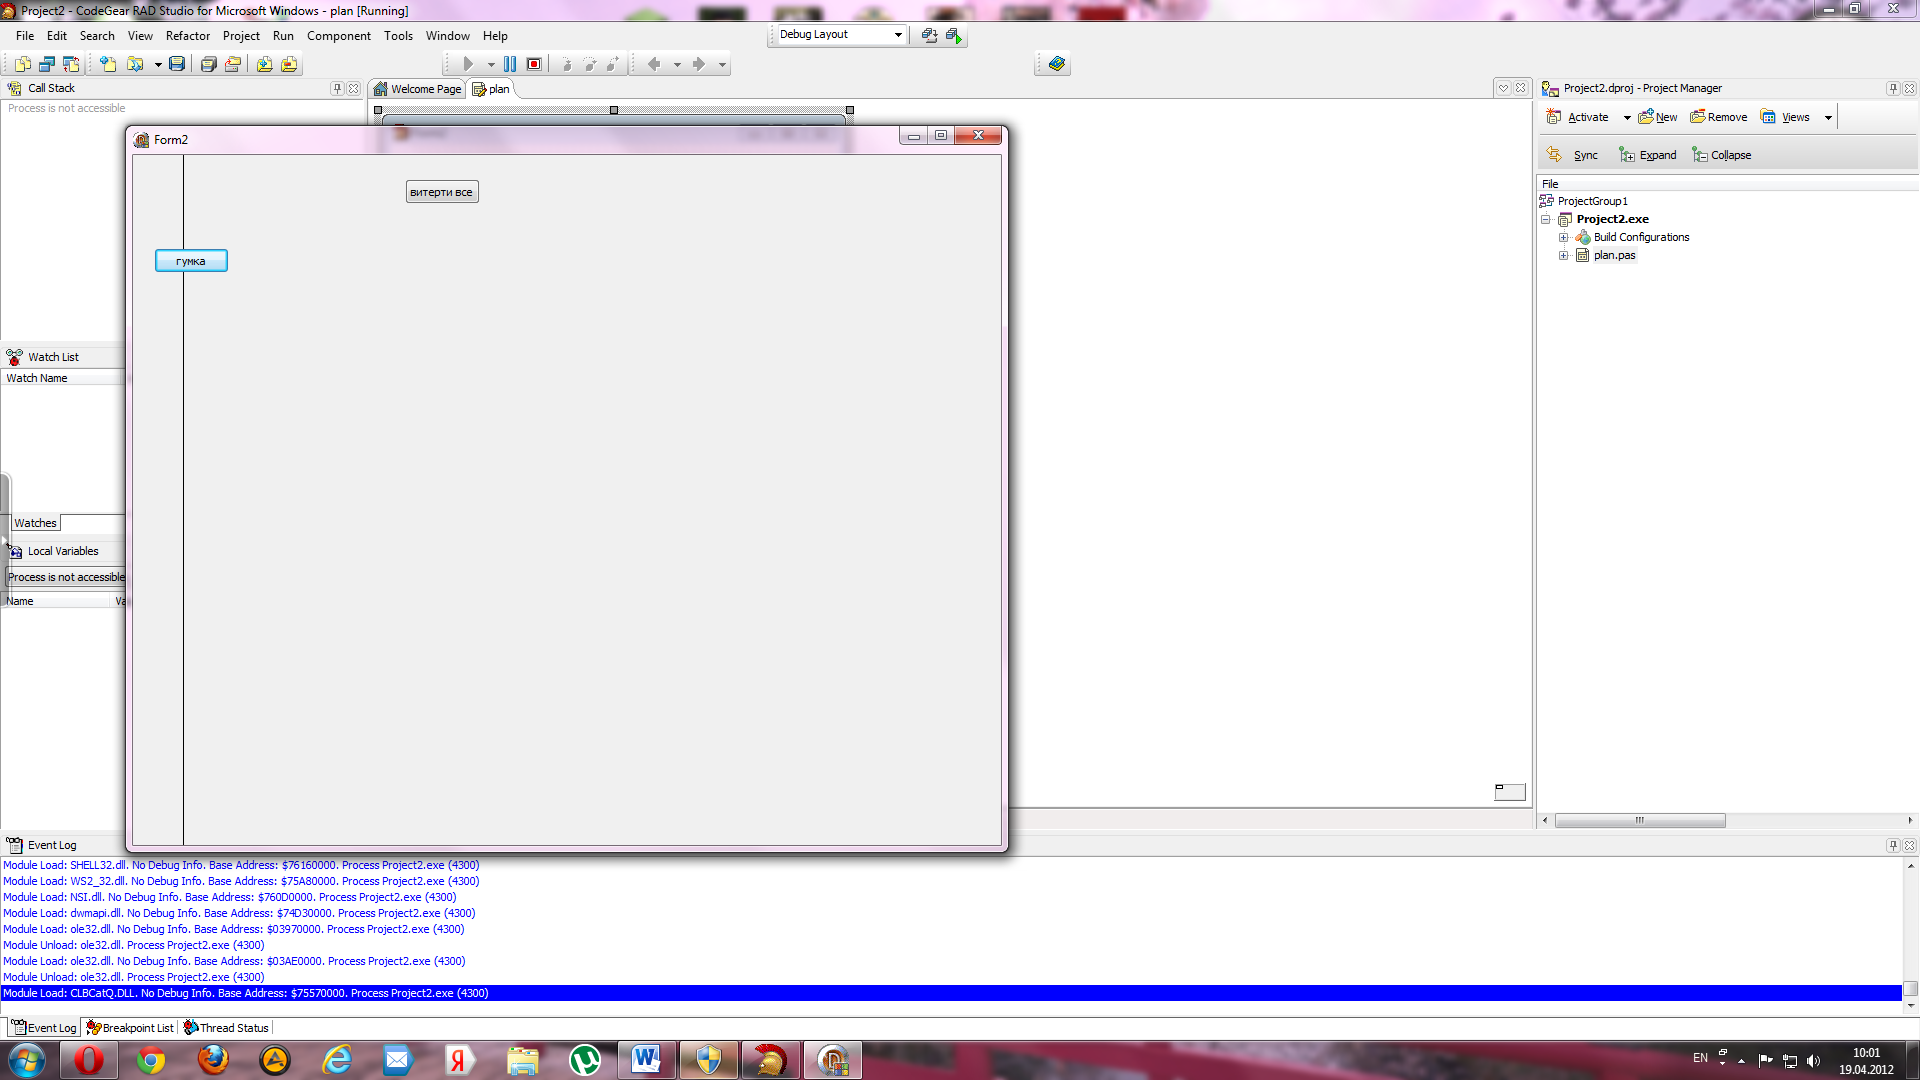The image size is (1920, 1080).
Task: Click the Help contents book icon
Action: [1056, 64]
